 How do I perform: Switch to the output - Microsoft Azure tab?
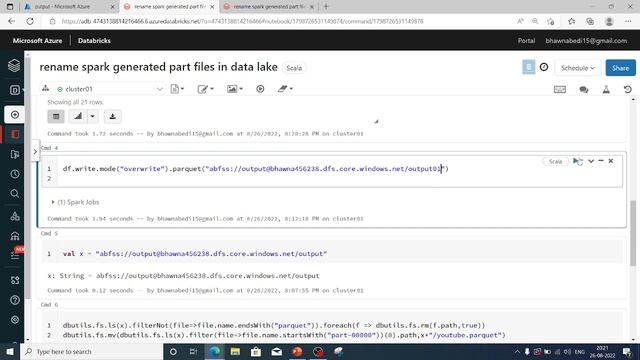68,7
